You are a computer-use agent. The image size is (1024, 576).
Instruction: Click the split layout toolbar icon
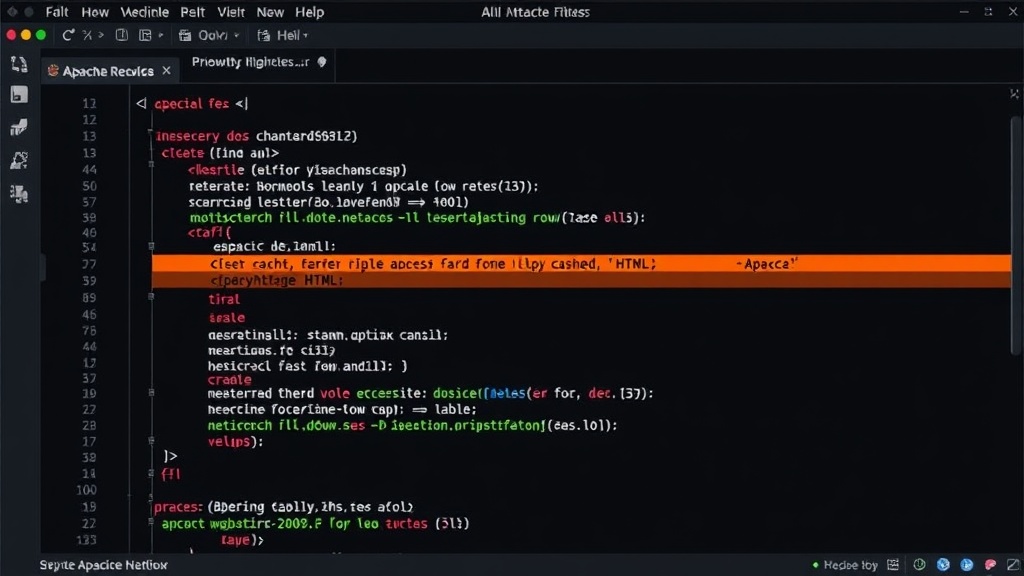[145, 35]
